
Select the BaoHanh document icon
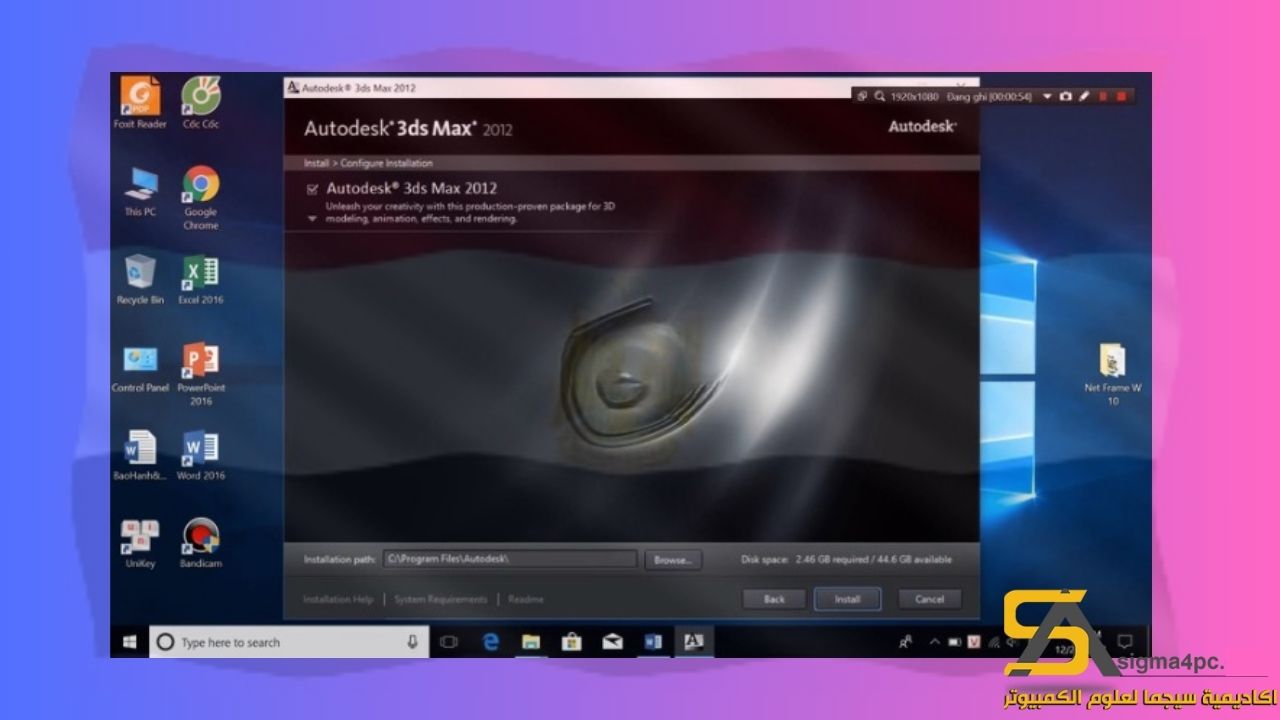click(x=140, y=455)
